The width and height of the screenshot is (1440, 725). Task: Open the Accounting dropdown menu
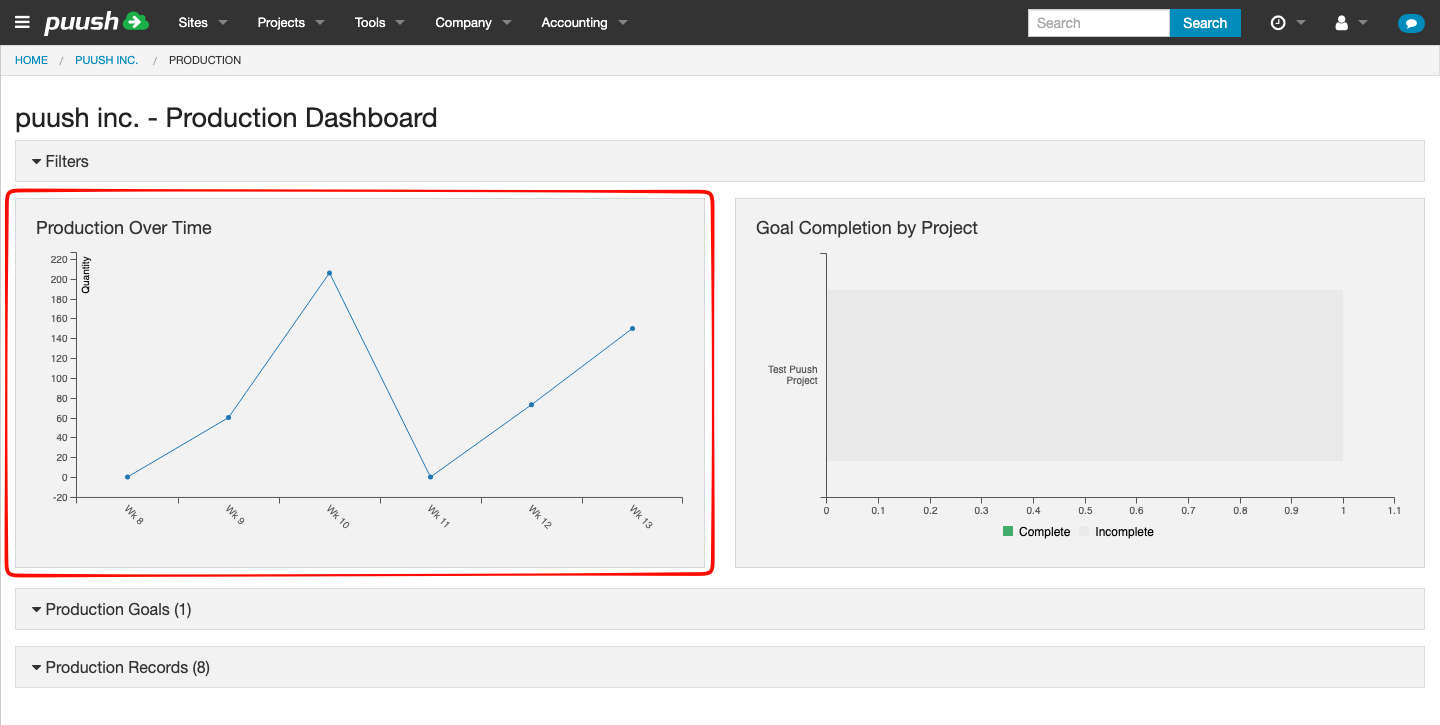pyautogui.click(x=584, y=22)
